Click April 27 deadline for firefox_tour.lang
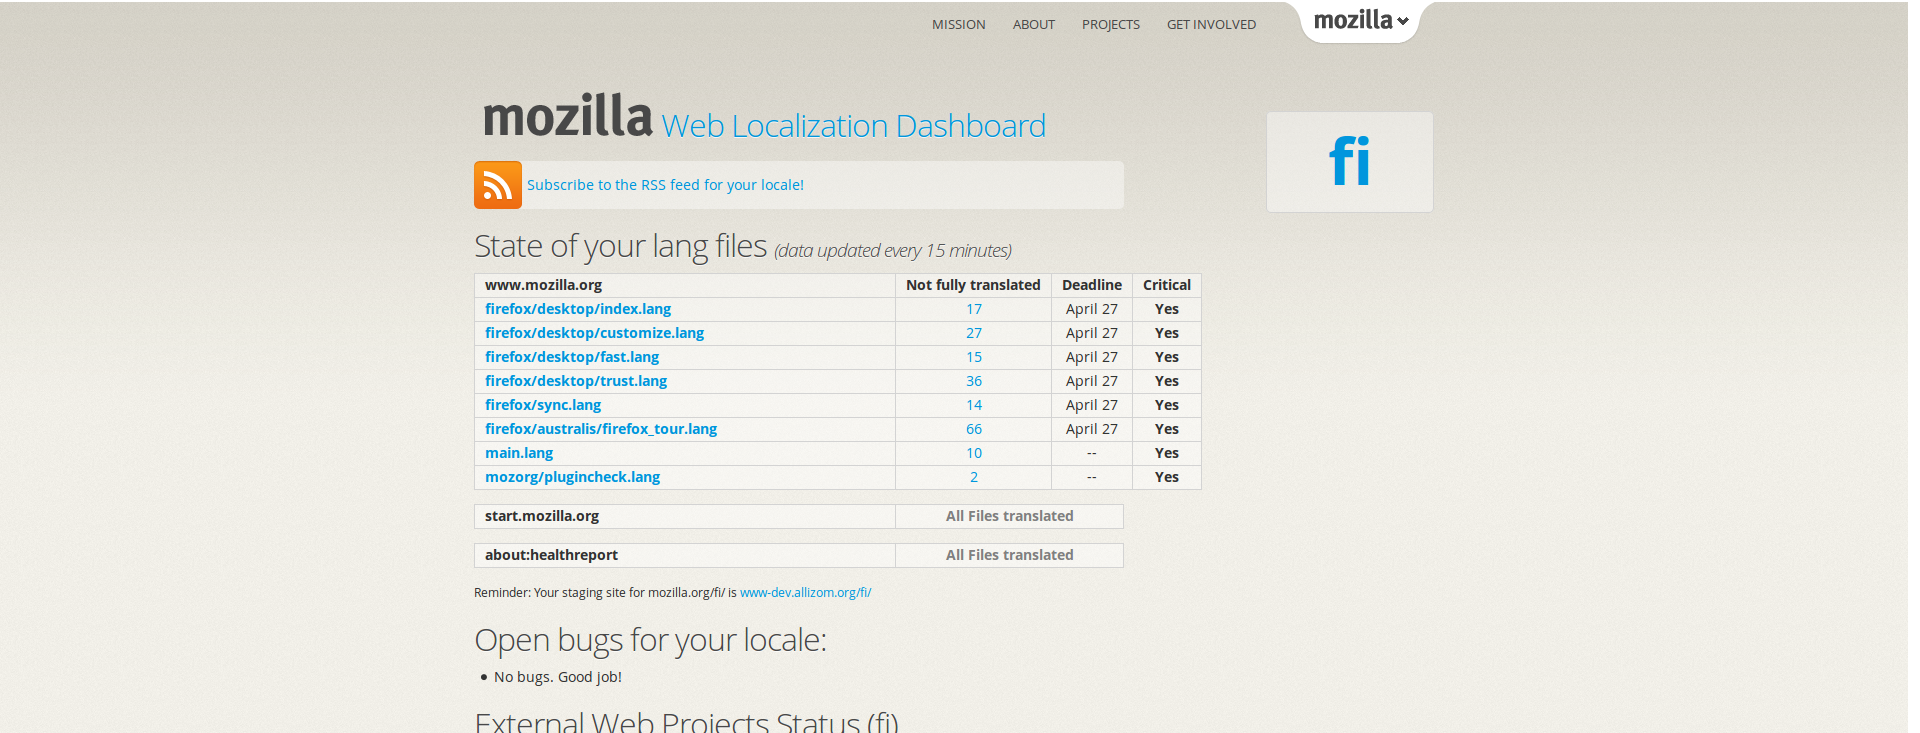 1092,429
